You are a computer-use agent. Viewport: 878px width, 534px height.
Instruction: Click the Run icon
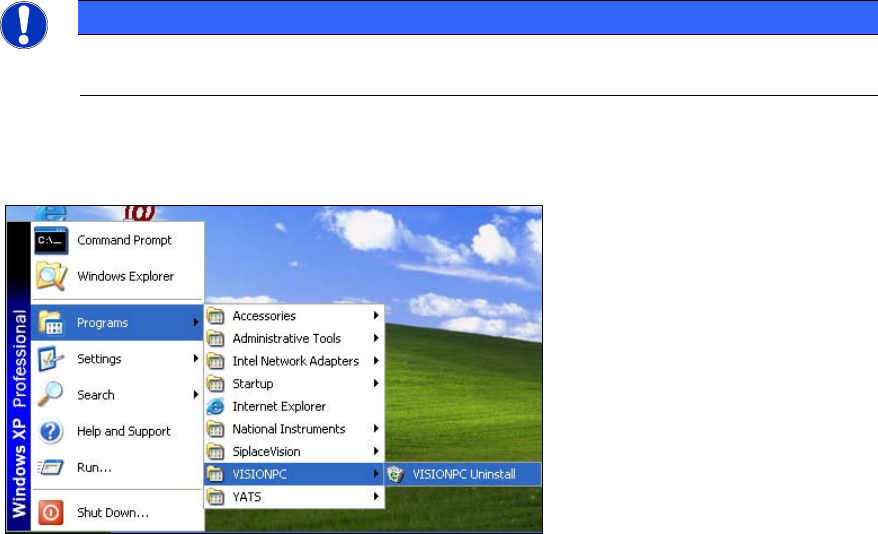coord(51,467)
